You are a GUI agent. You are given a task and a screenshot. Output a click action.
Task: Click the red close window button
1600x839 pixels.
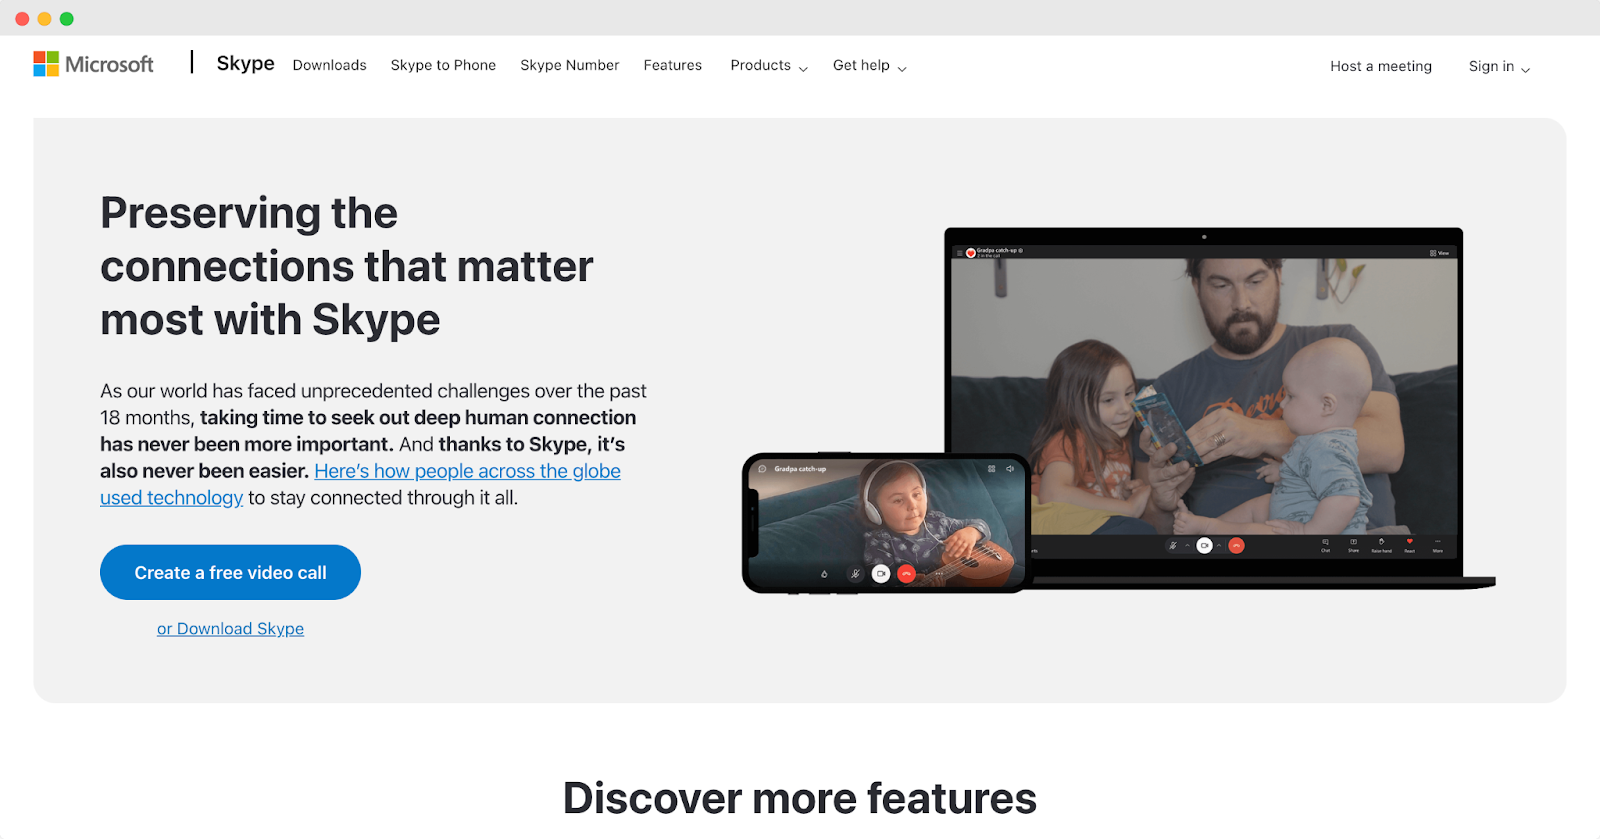coord(22,19)
